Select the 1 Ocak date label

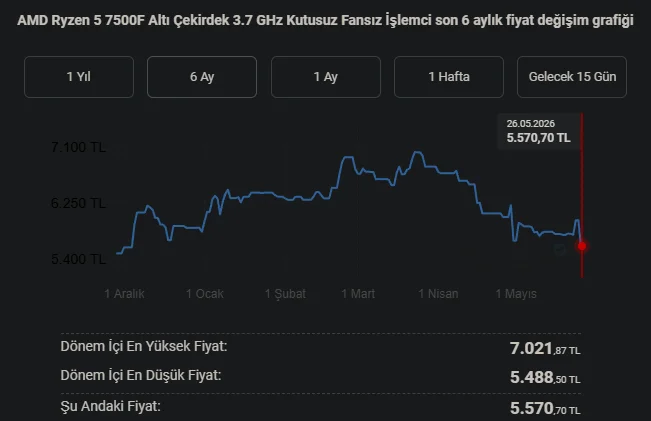tap(205, 294)
